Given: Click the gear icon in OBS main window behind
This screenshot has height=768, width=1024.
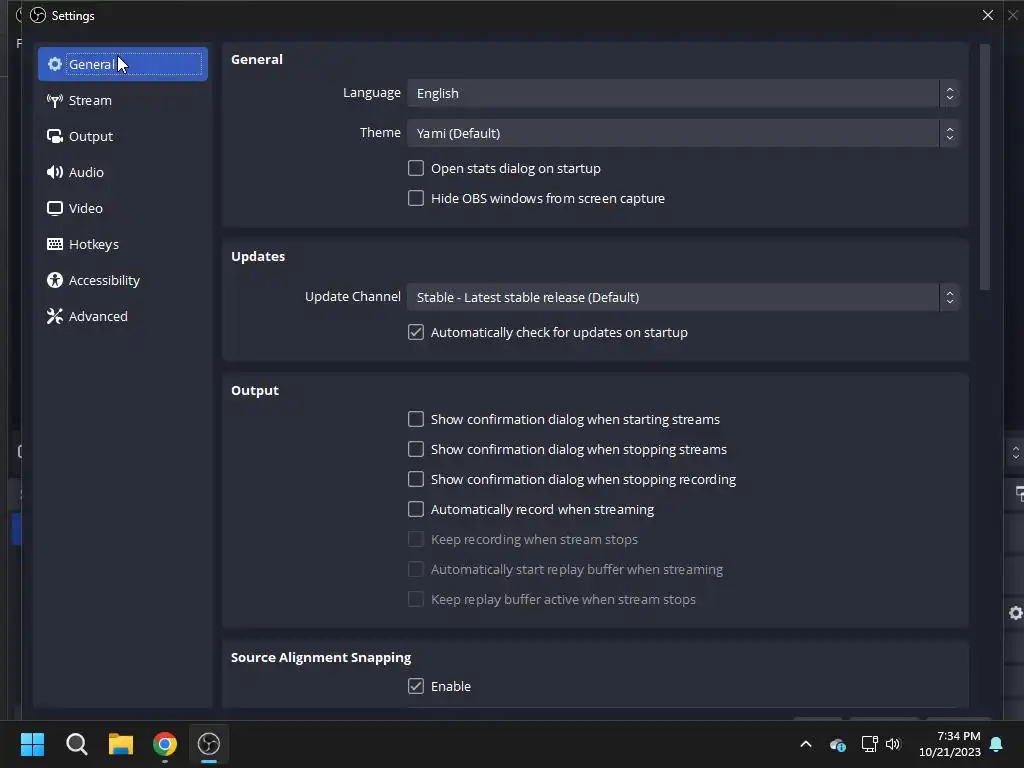Looking at the screenshot, I should [1016, 613].
